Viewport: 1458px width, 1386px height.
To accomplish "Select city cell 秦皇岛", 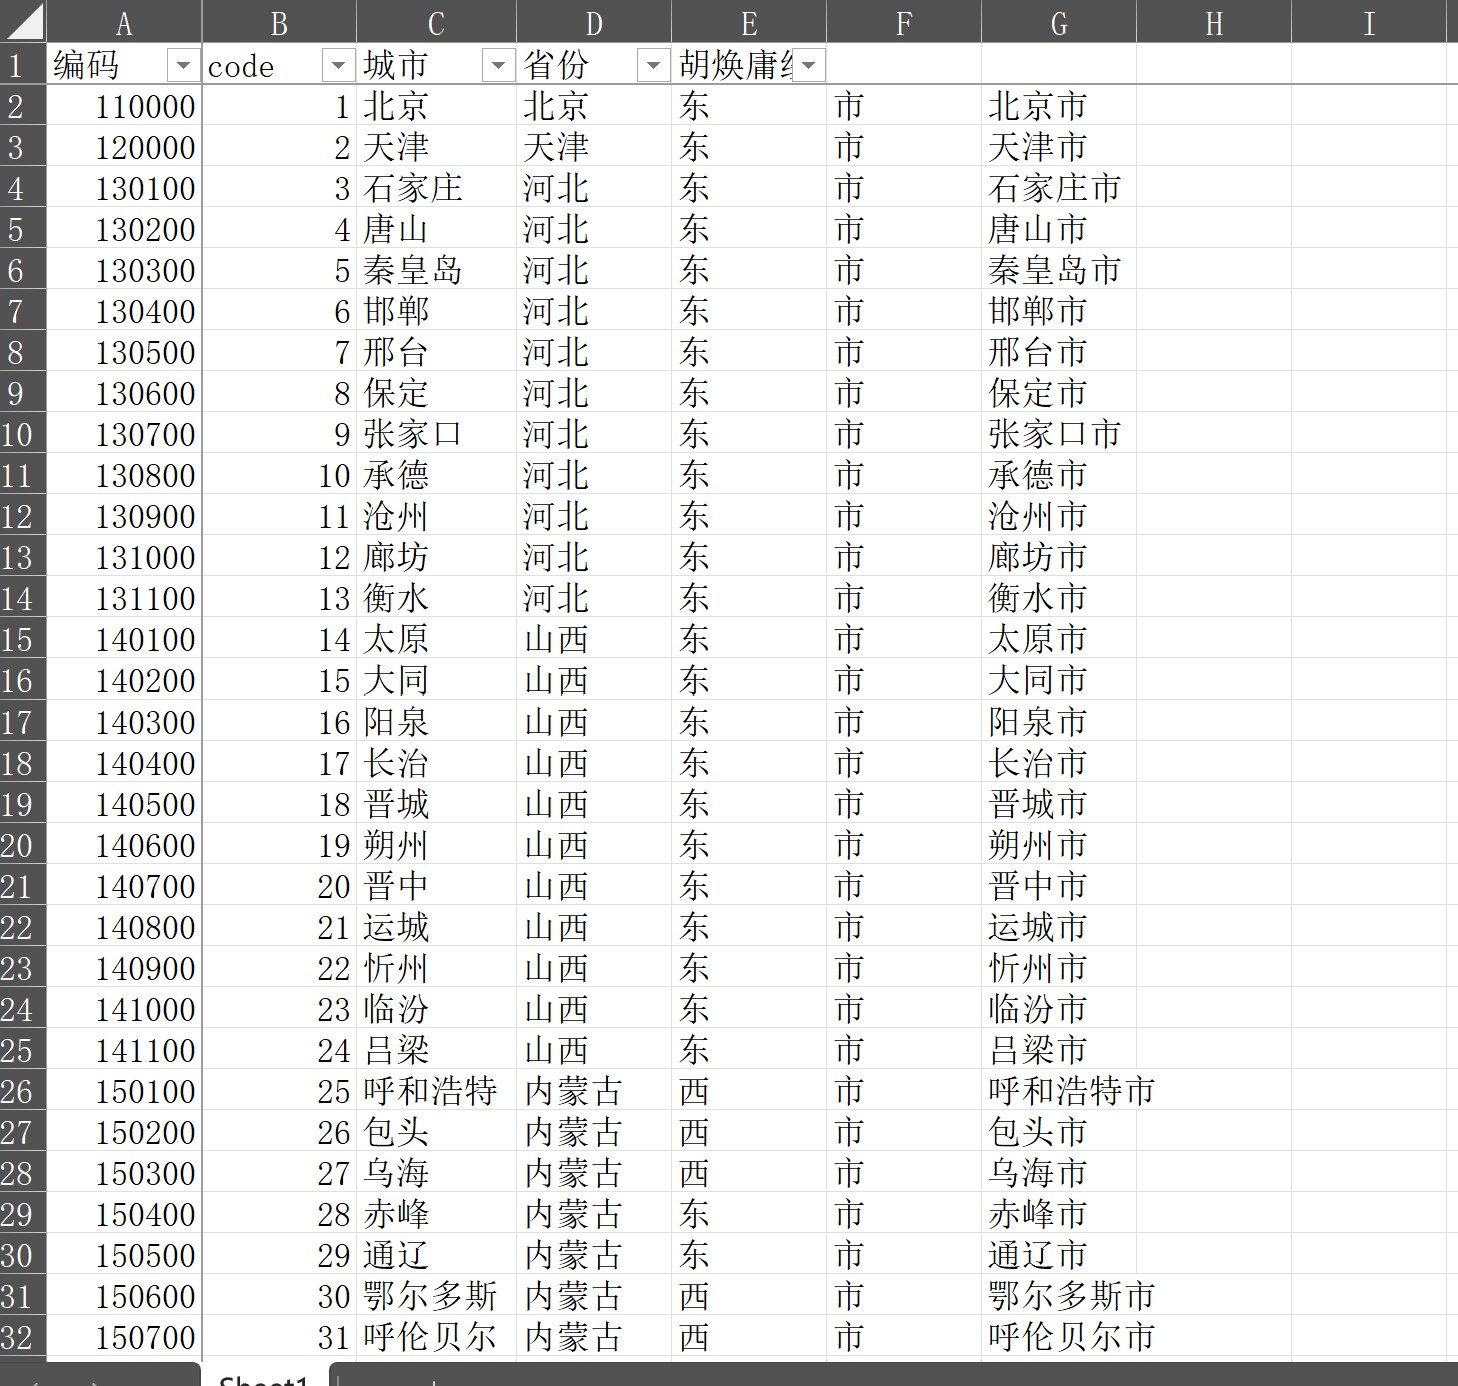I will pos(436,270).
